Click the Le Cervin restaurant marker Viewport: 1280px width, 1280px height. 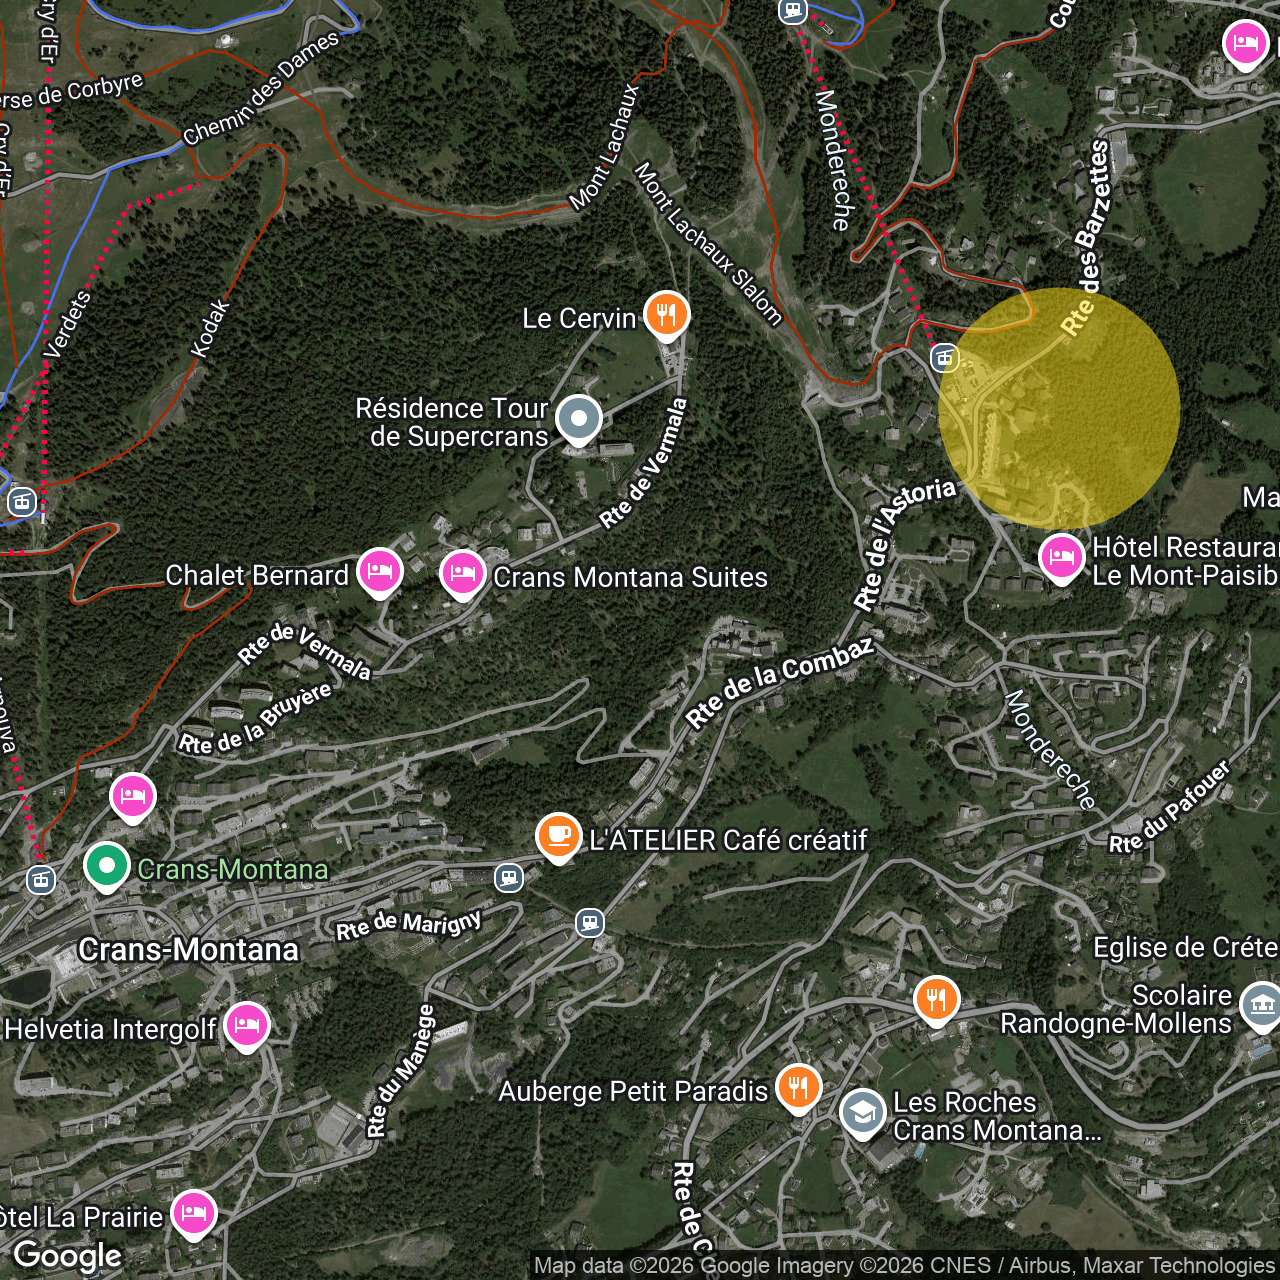click(666, 314)
